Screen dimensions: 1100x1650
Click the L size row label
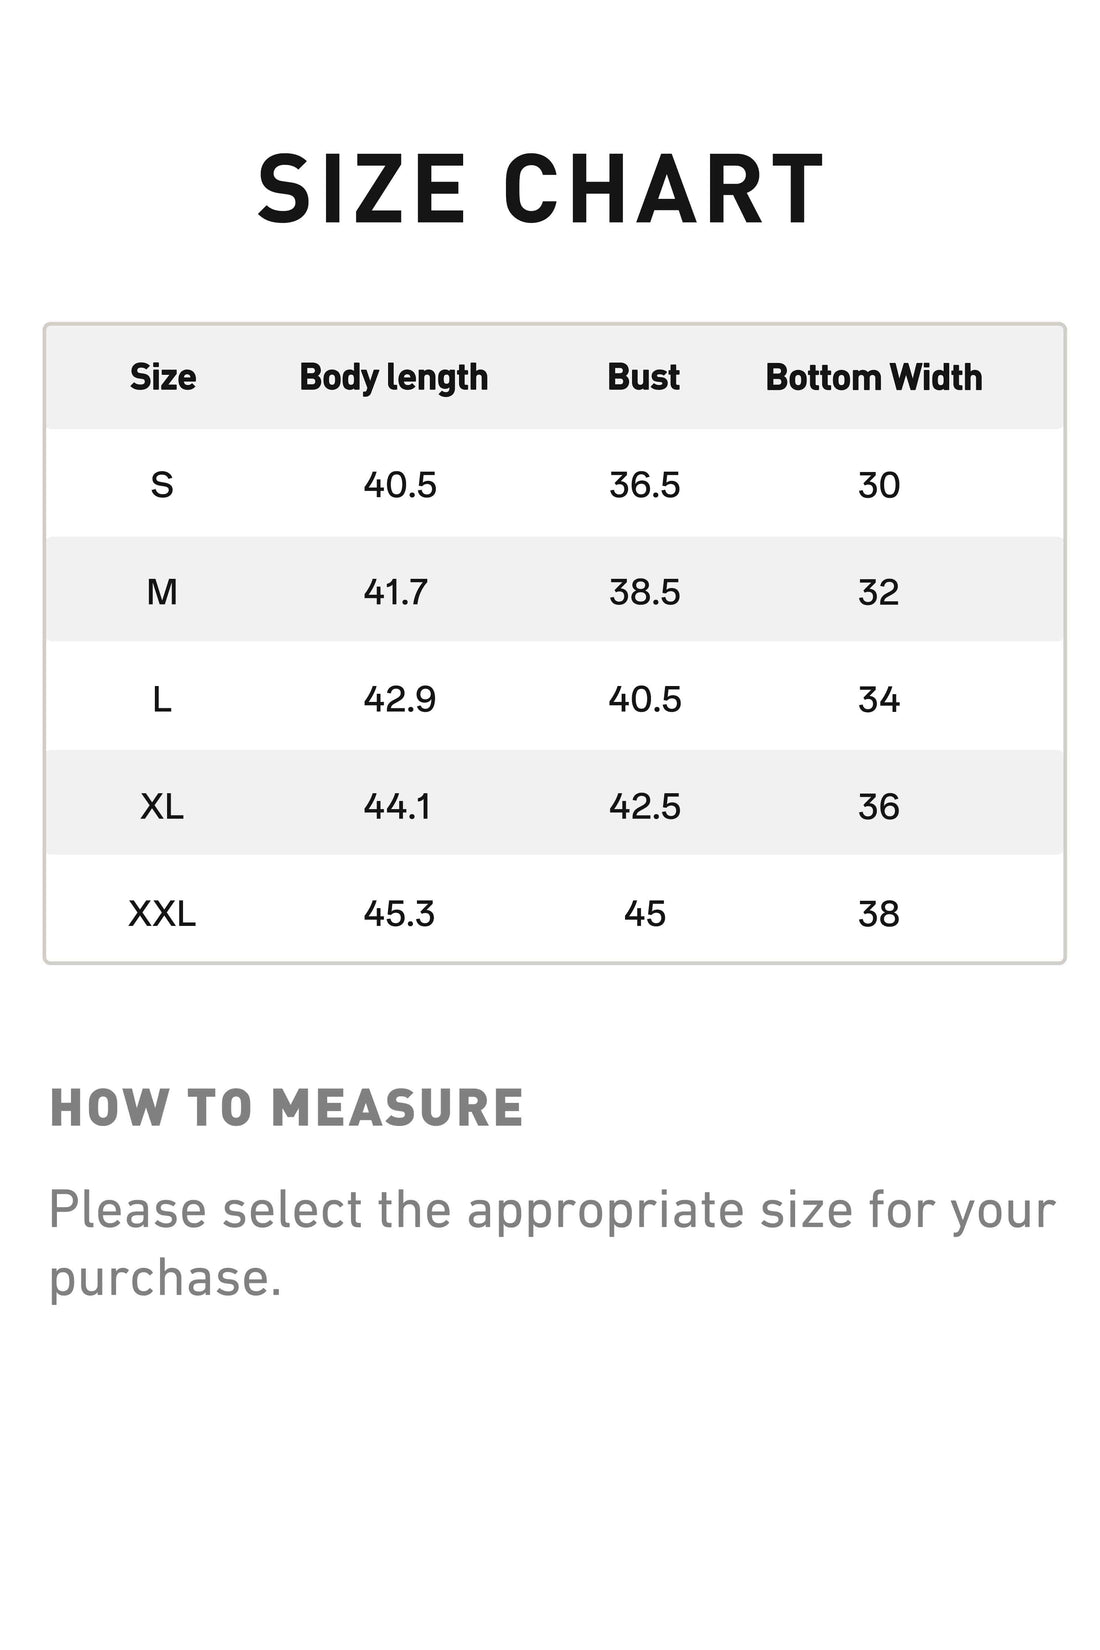pos(162,699)
